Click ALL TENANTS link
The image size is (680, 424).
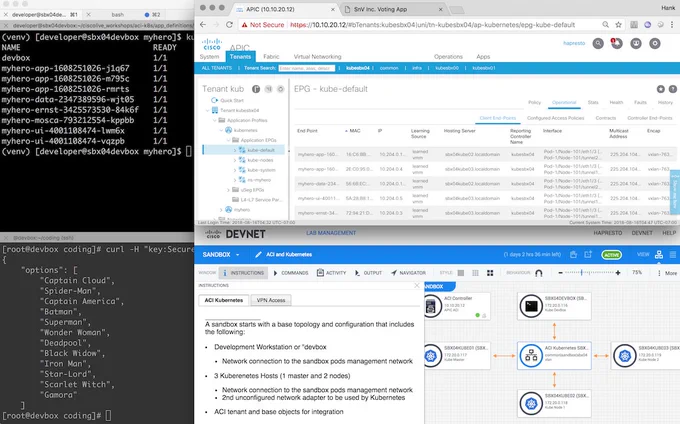[x=216, y=68]
